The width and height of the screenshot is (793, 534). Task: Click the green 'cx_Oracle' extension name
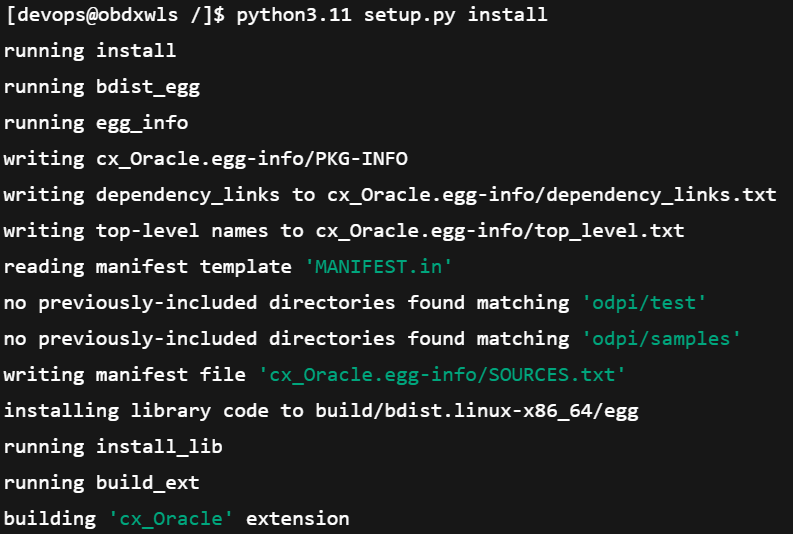click(x=171, y=518)
